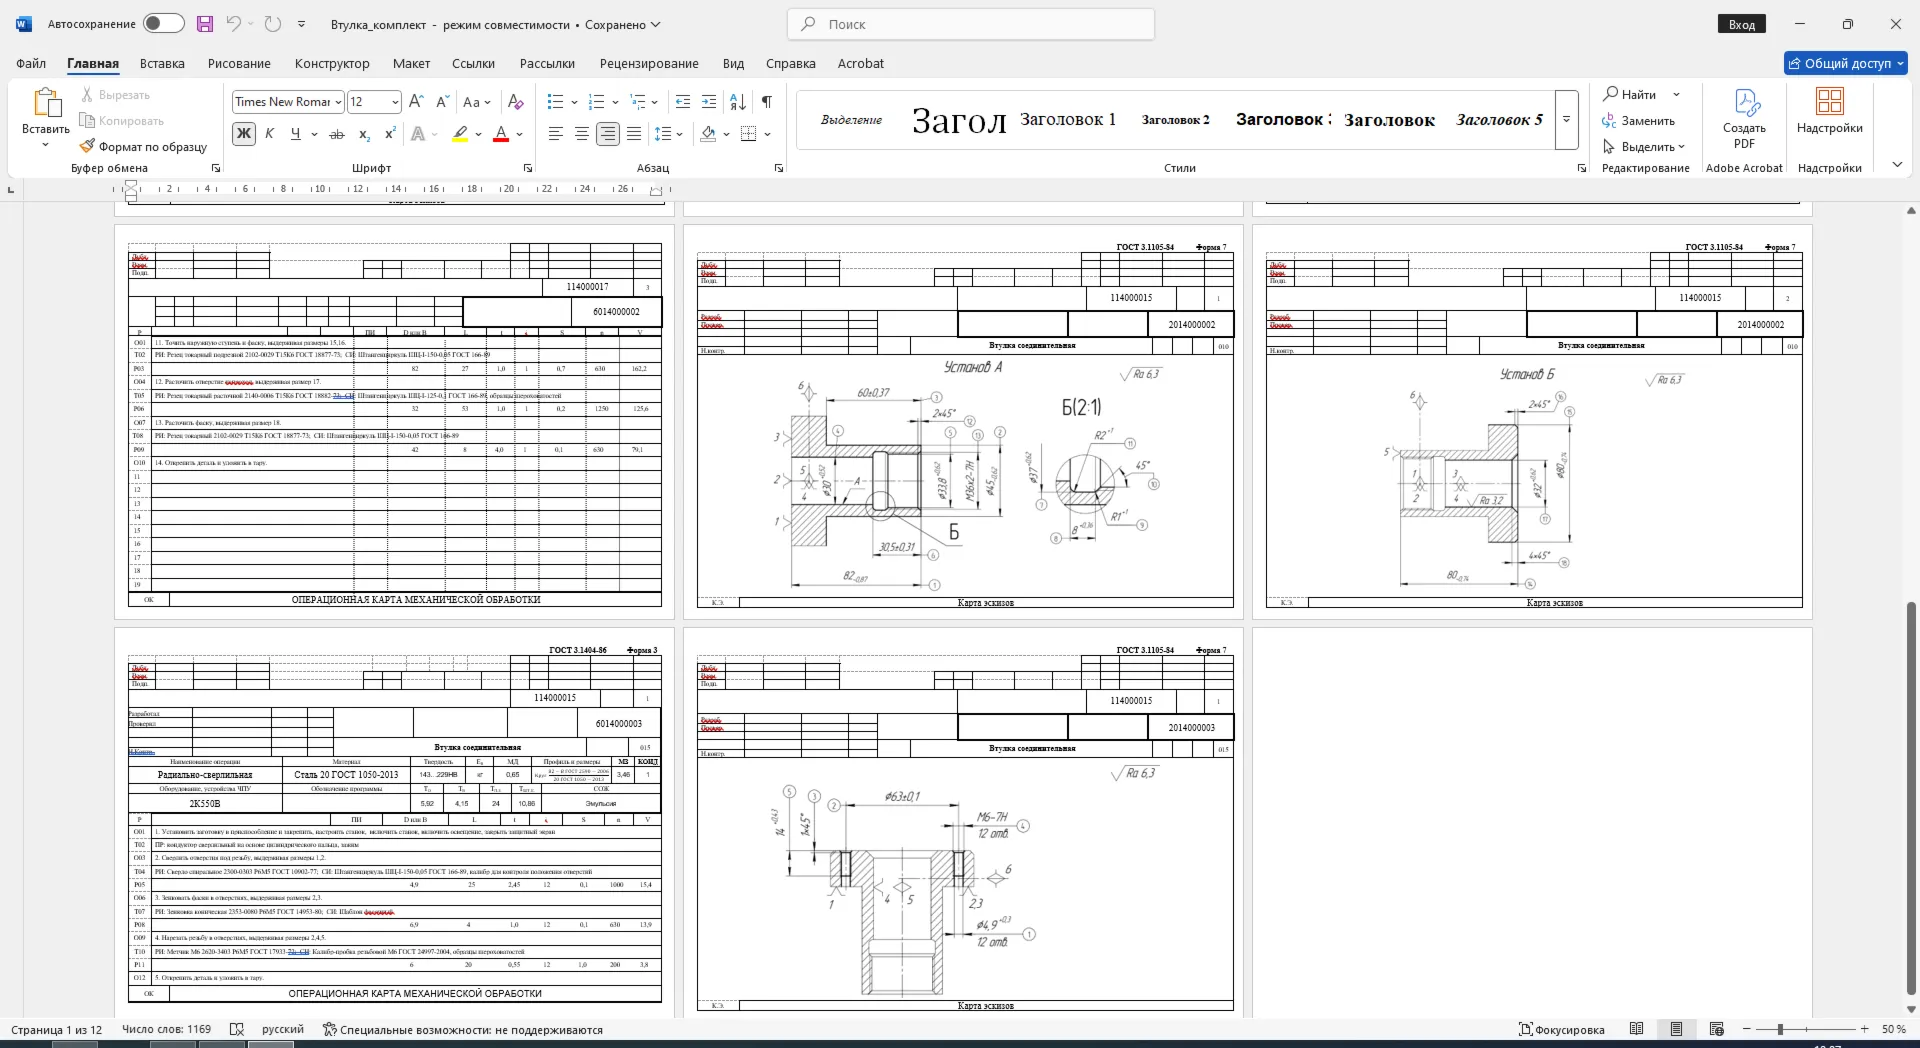Apply italic formatting
This screenshot has height=1048, width=1920.
point(269,134)
